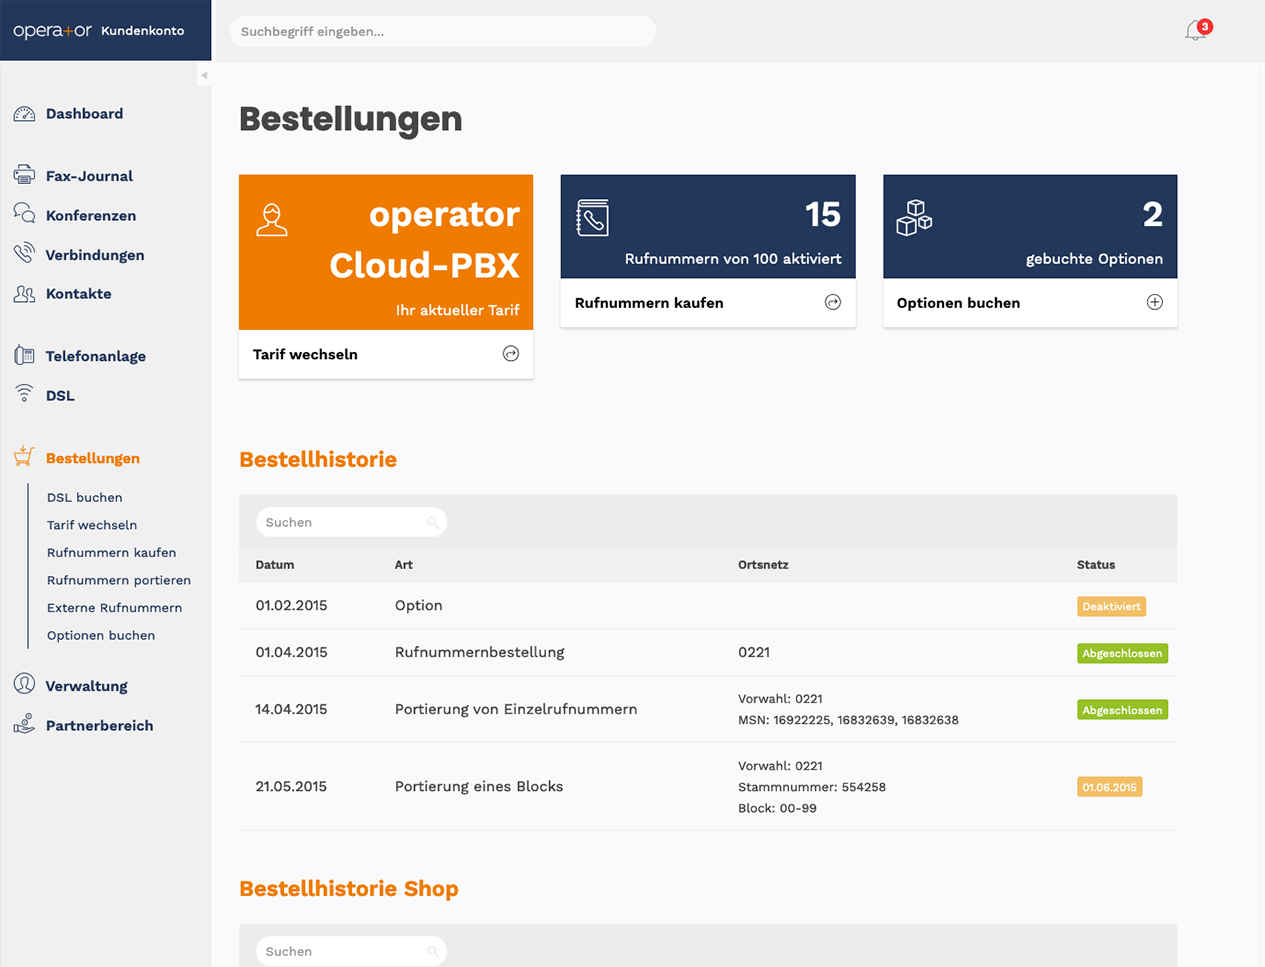Click the date 14.04.2015
This screenshot has height=967, width=1265.
pos(291,709)
